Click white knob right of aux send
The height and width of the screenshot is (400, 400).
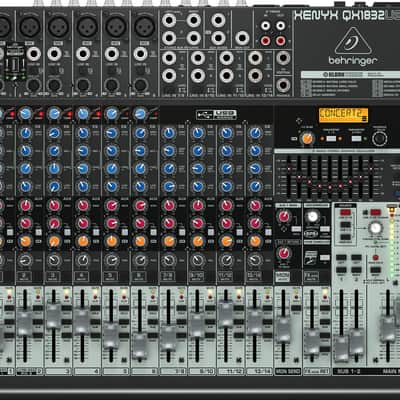click(312, 216)
